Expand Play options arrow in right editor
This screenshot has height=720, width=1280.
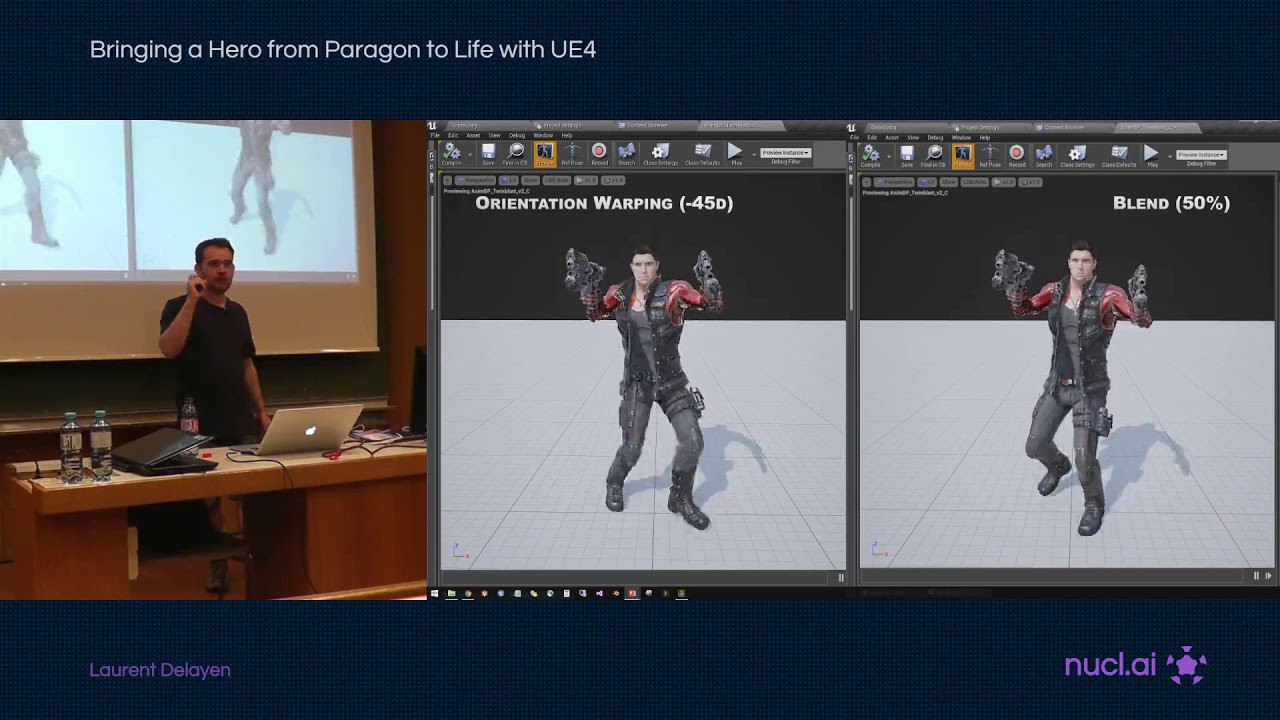(x=1170, y=156)
